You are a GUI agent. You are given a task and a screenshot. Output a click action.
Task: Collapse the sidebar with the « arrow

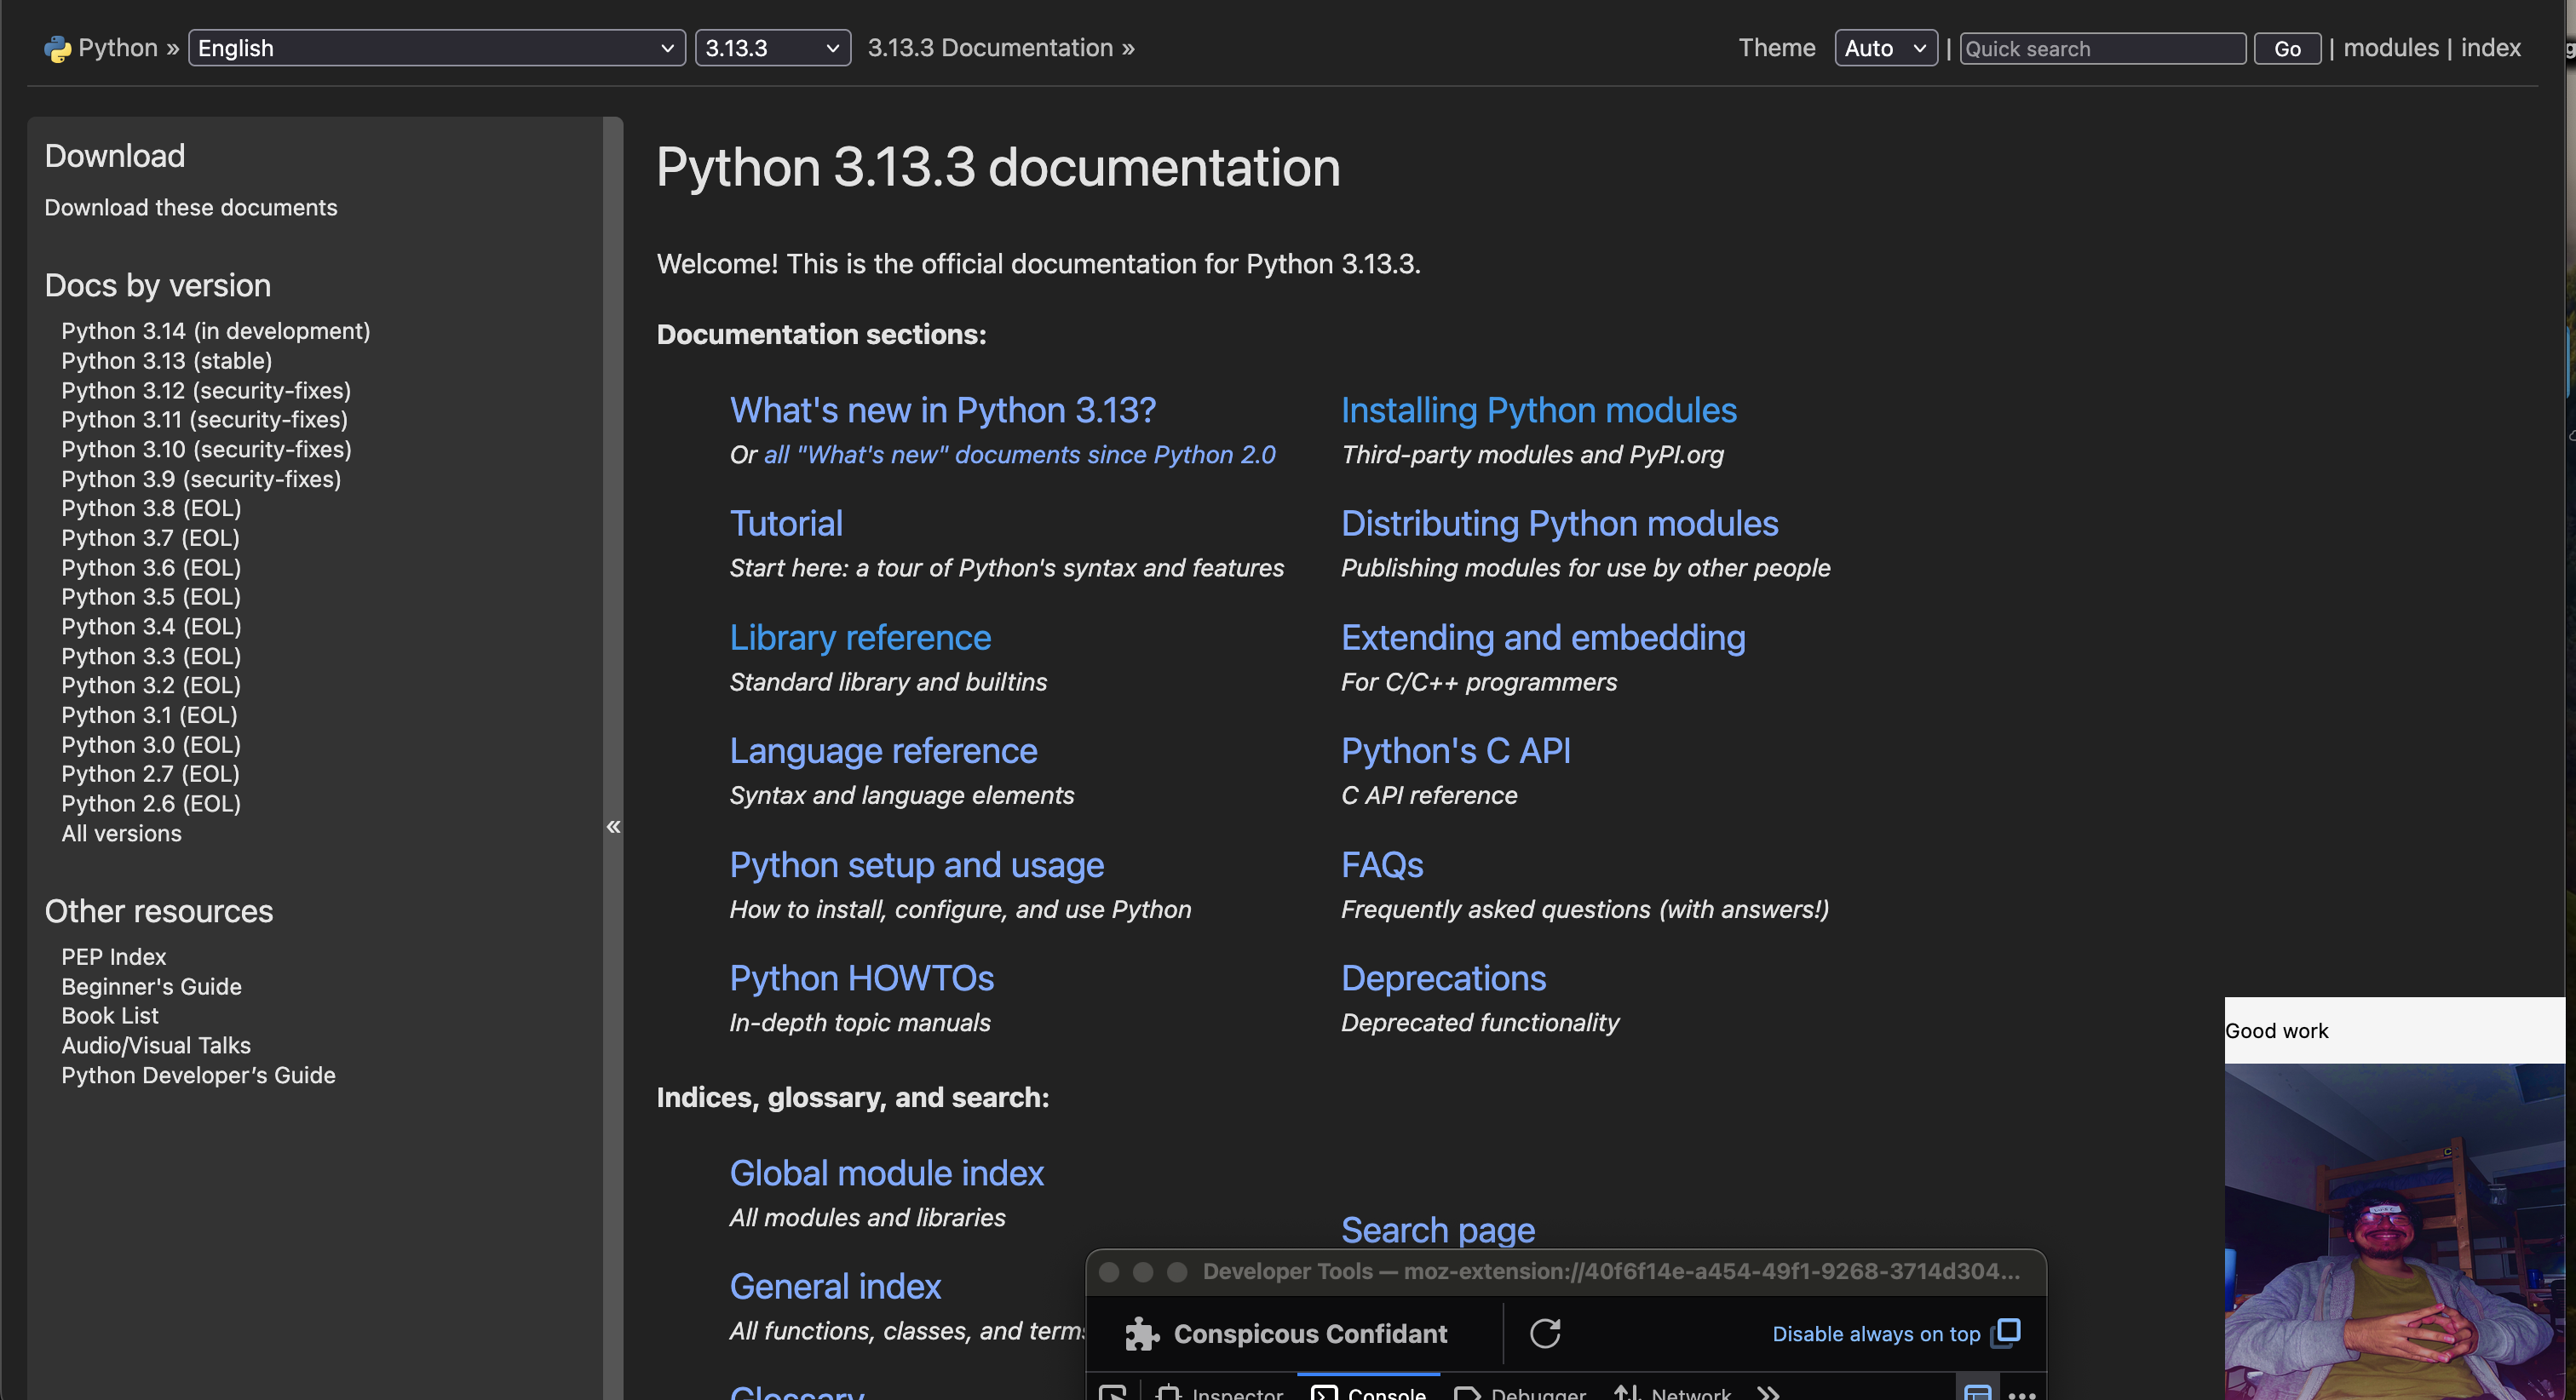point(613,826)
